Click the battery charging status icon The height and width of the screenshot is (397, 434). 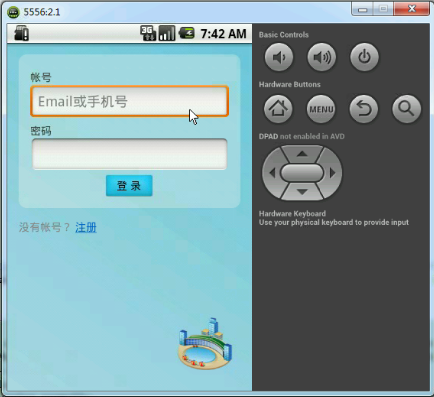[186, 33]
